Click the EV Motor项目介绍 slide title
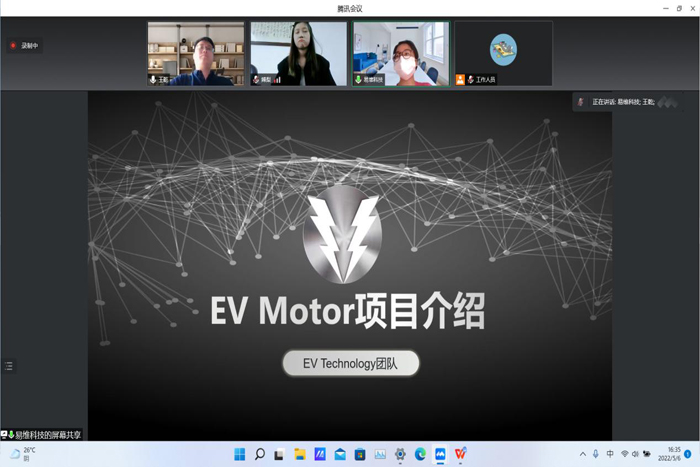Image resolution: width=700 pixels, height=467 pixels. click(348, 311)
